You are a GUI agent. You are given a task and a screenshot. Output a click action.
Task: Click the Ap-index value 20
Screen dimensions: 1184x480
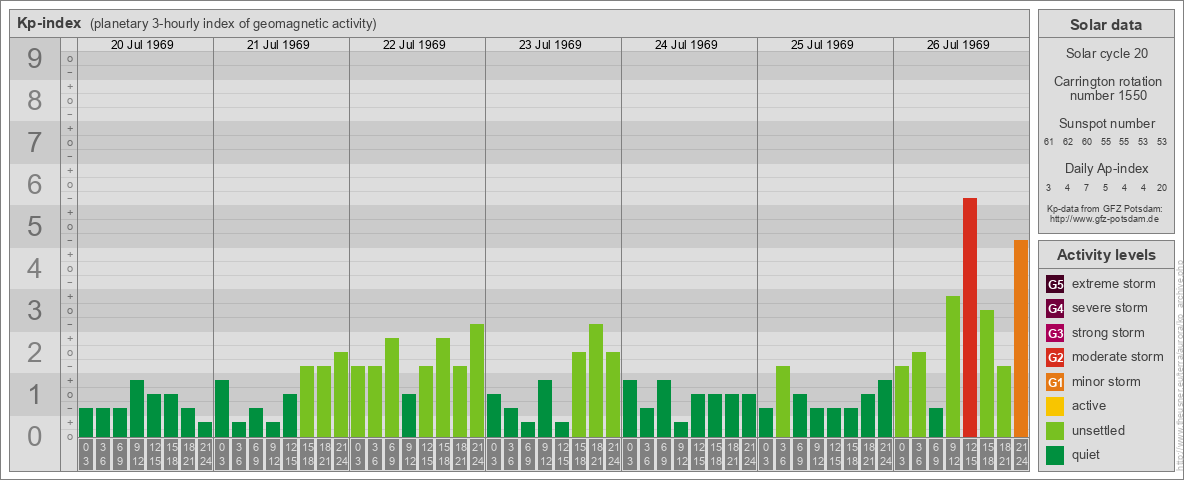pyautogui.click(x=1162, y=187)
